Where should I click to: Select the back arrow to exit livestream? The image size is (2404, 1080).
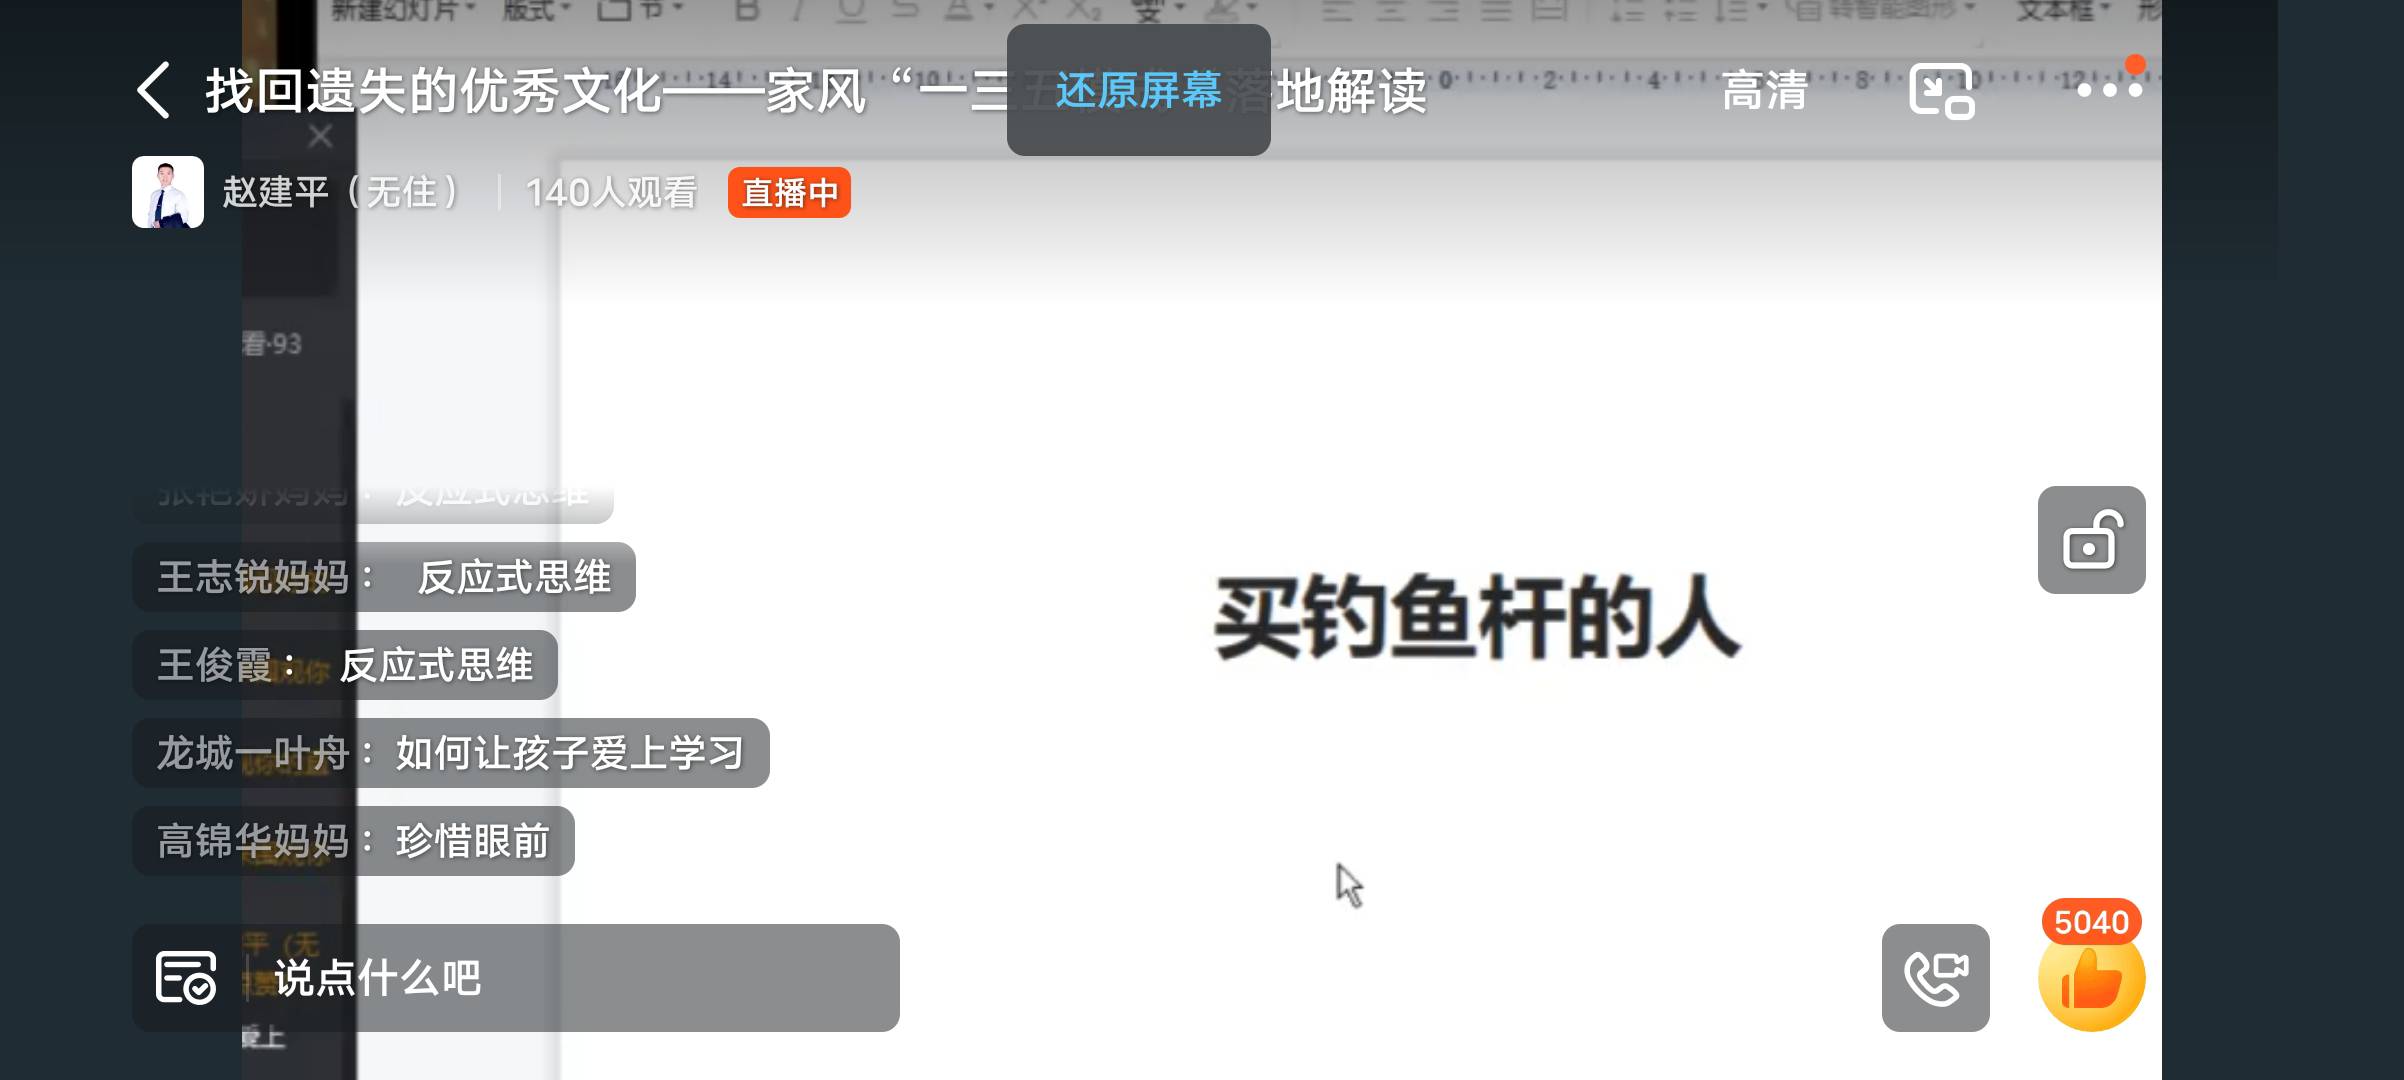point(155,93)
